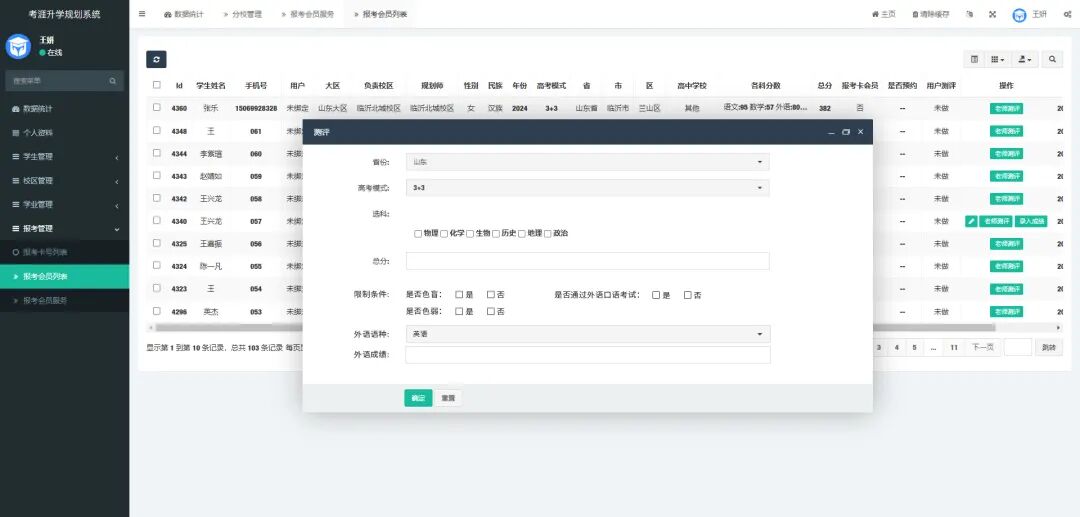Switch to the 数据统计 top tab
This screenshot has height=517, width=1080.
[x=184, y=14]
